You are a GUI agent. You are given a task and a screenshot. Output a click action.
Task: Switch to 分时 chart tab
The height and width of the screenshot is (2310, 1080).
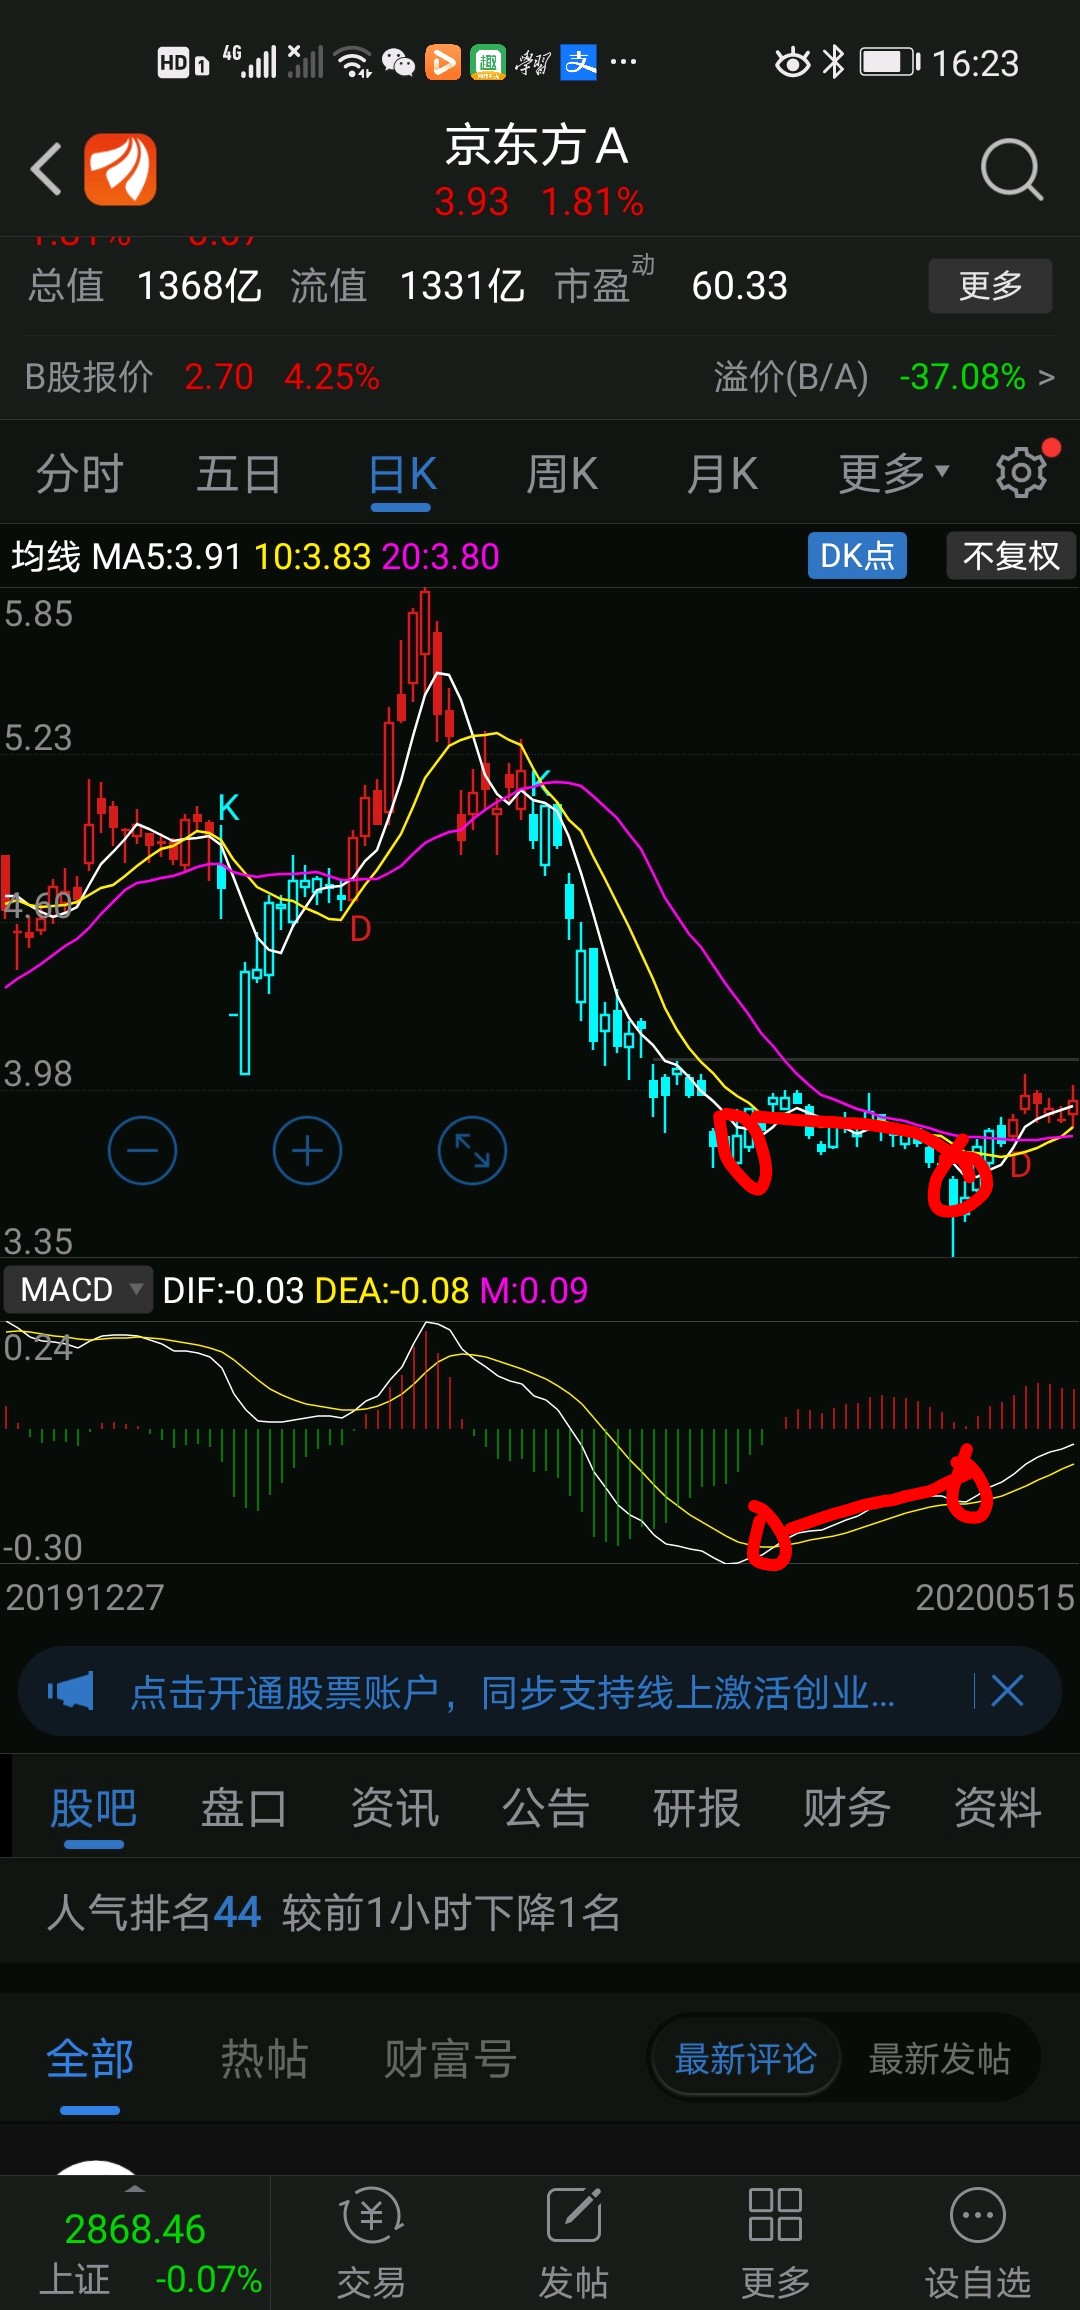[x=80, y=473]
